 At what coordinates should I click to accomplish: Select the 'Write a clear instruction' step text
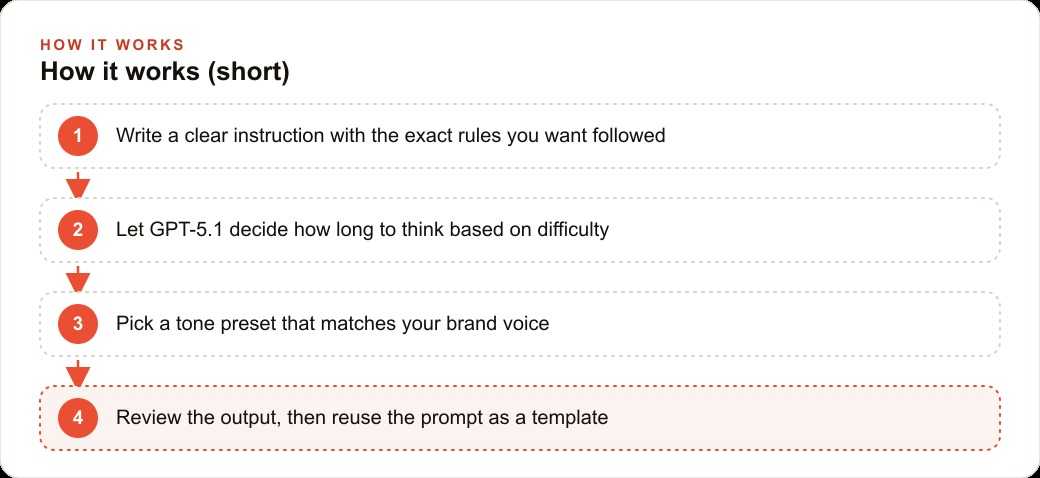coord(391,136)
